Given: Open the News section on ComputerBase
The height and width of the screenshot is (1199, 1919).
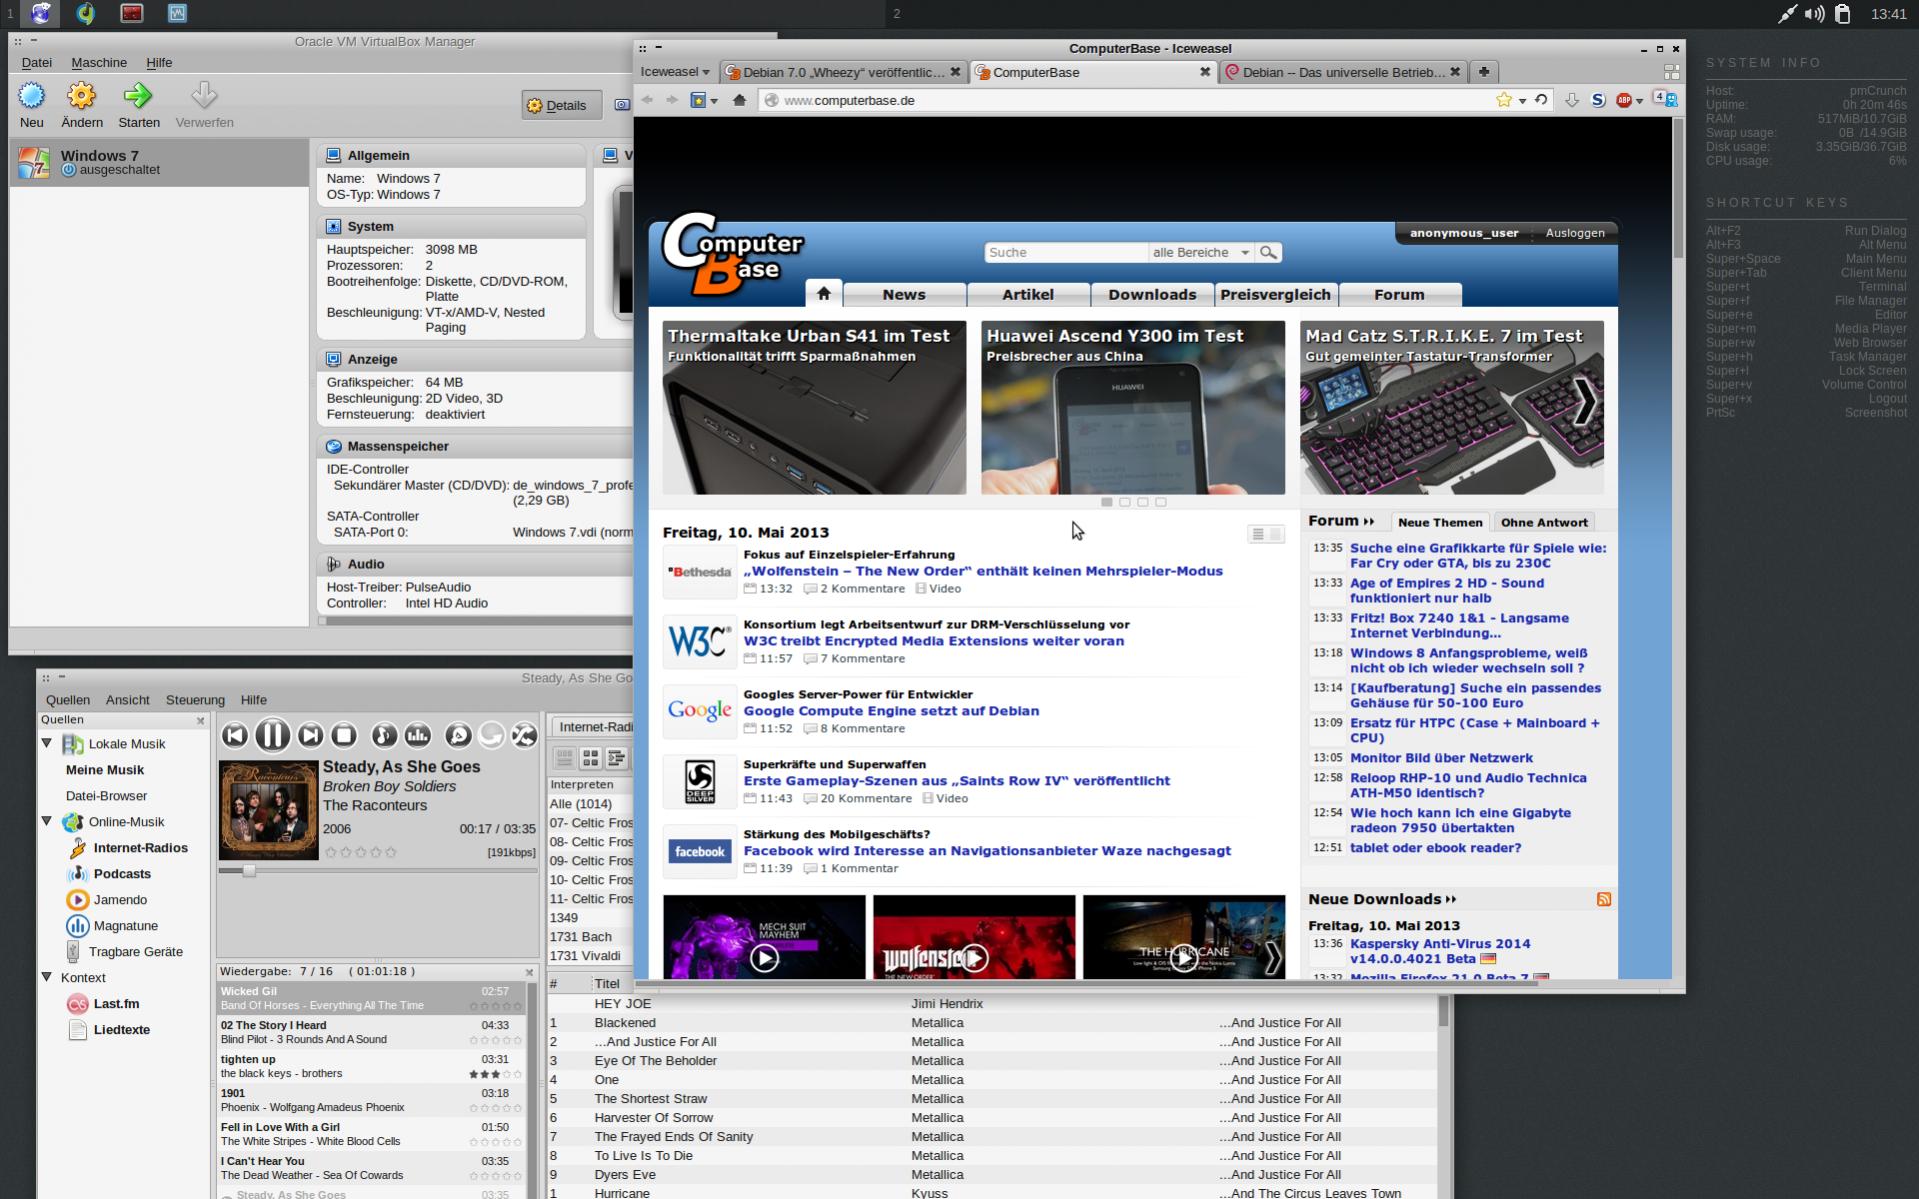Looking at the screenshot, I should [904, 294].
